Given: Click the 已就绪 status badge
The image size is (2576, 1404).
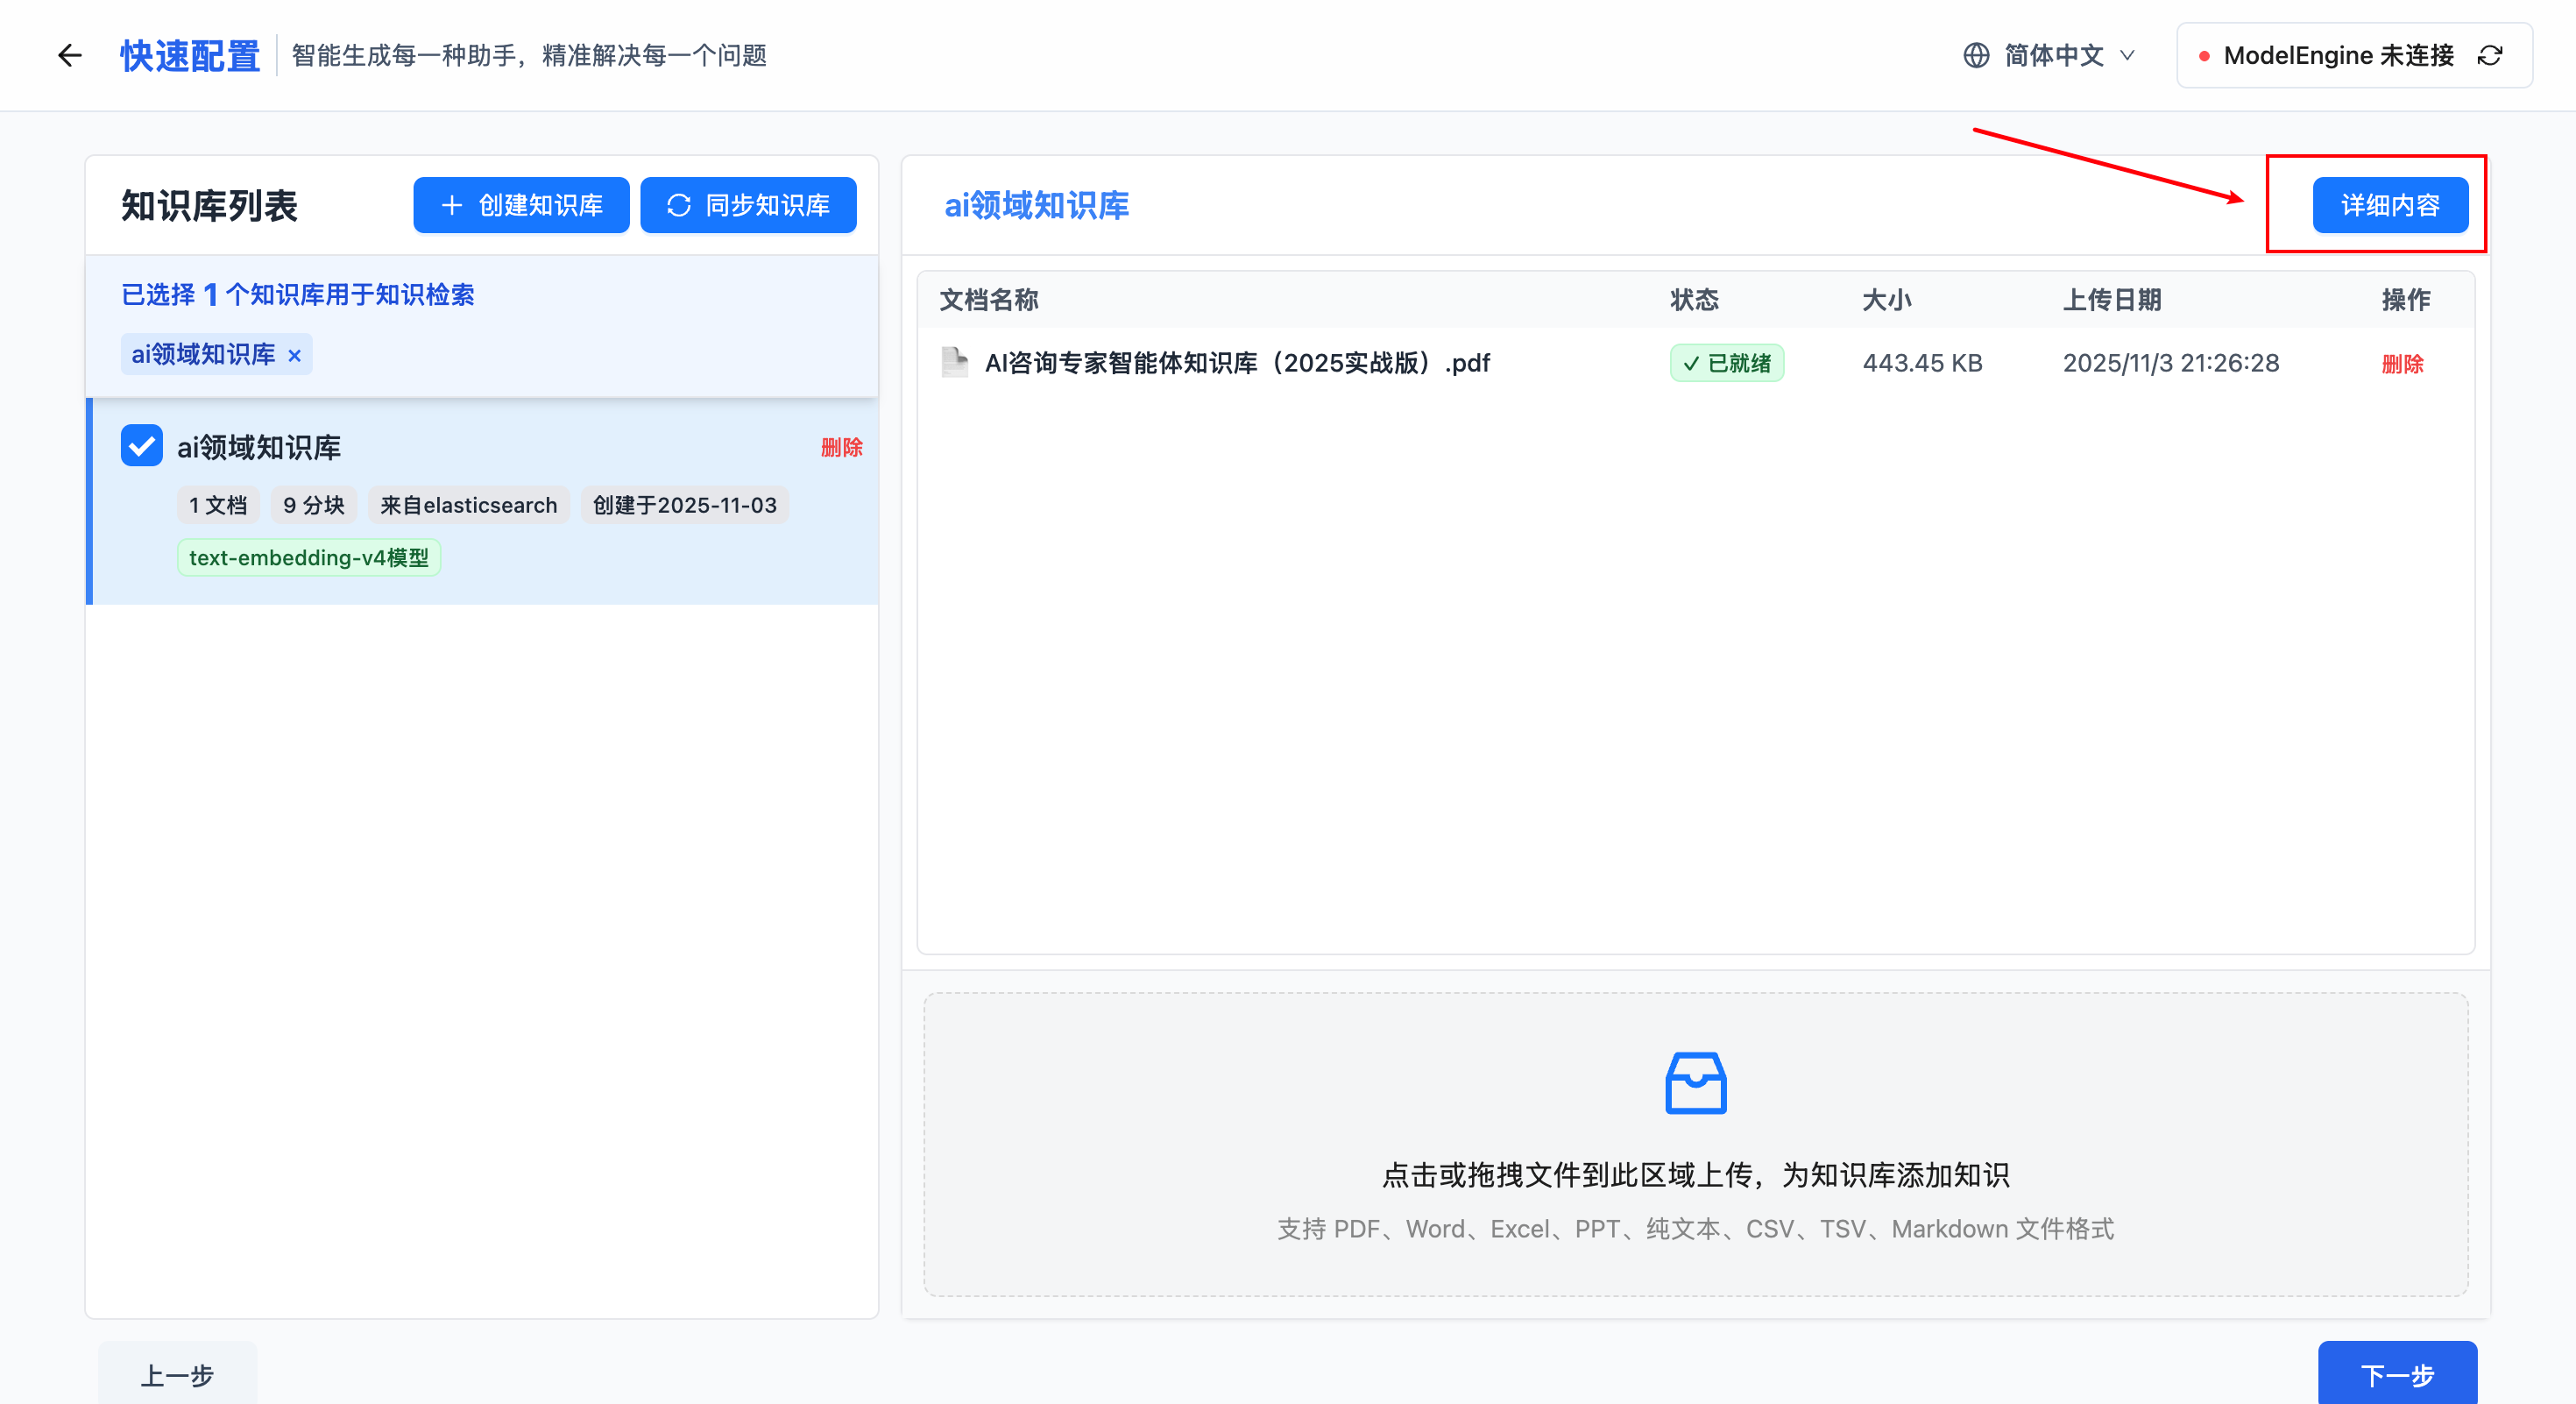Looking at the screenshot, I should [x=1726, y=363].
